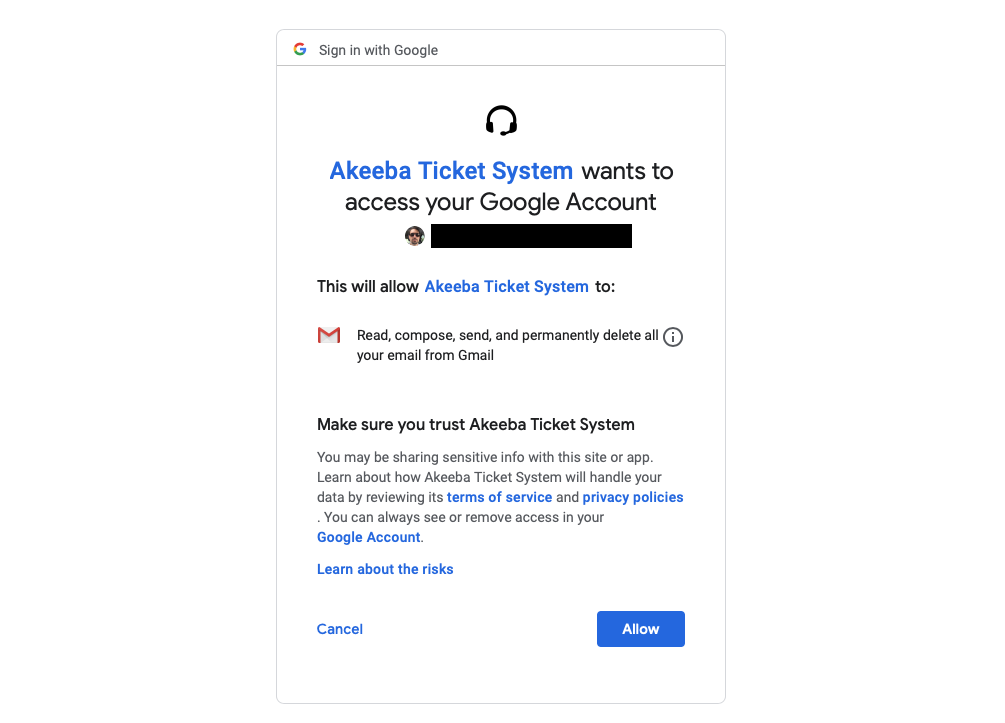
Task: Click the Gmail envelope icon
Action: tap(329, 335)
